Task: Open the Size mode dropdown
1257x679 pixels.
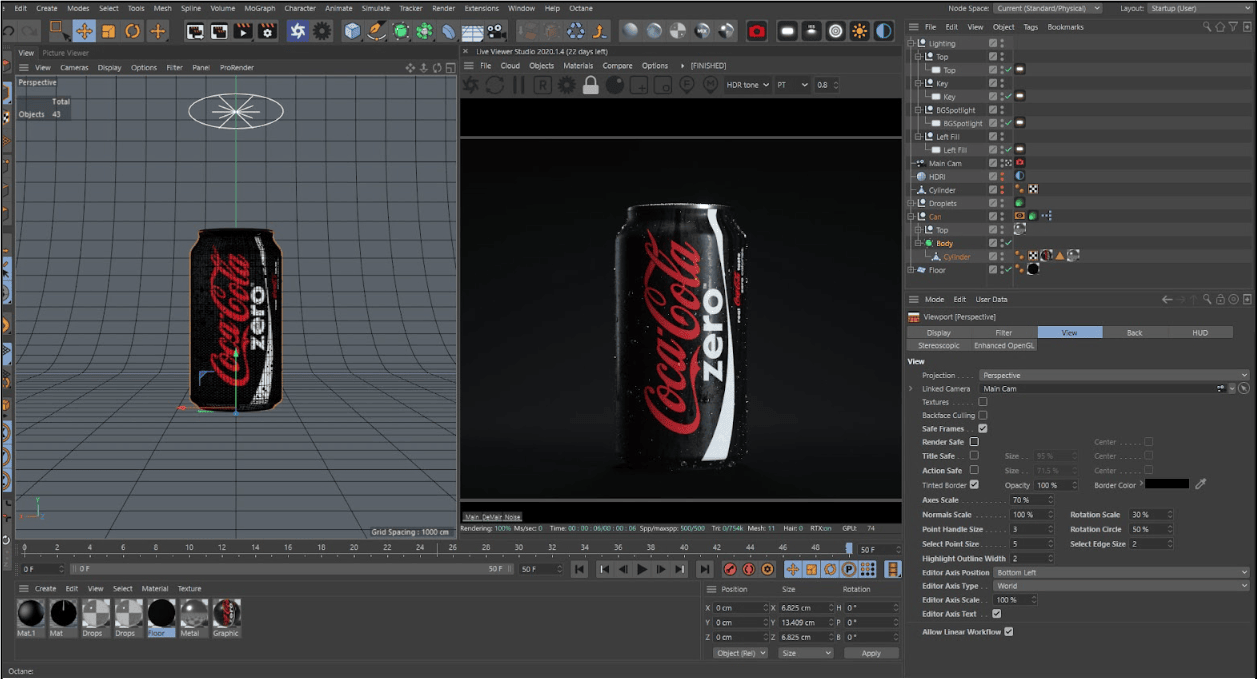Action: [806, 653]
